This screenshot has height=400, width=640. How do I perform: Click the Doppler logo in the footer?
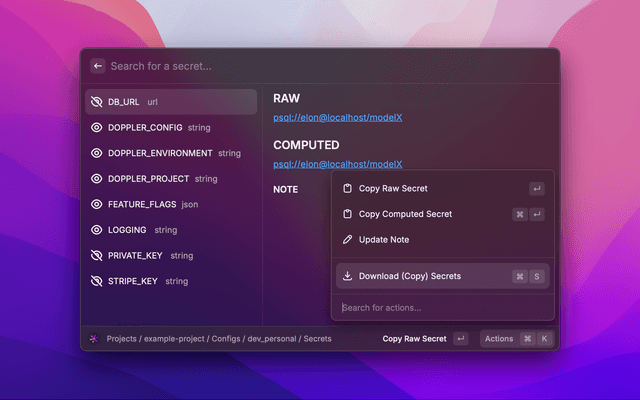coord(94,339)
